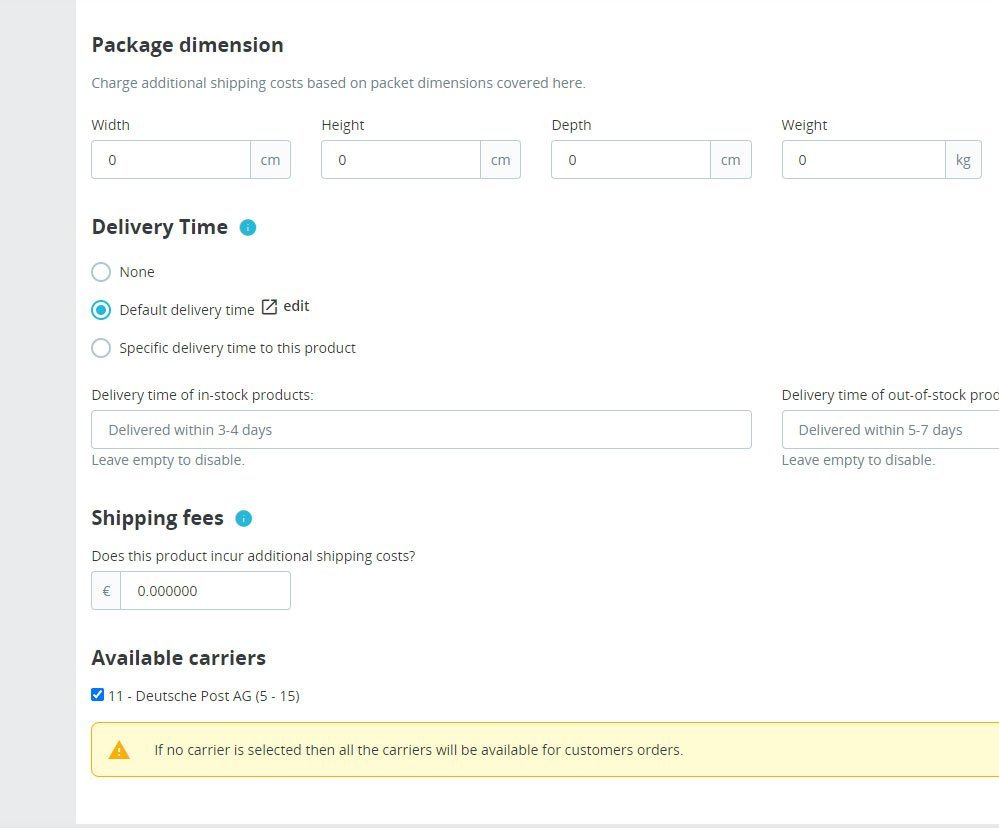This screenshot has width=999, height=828.
Task: Click the kg unit next to Weight
Action: [x=963, y=160]
